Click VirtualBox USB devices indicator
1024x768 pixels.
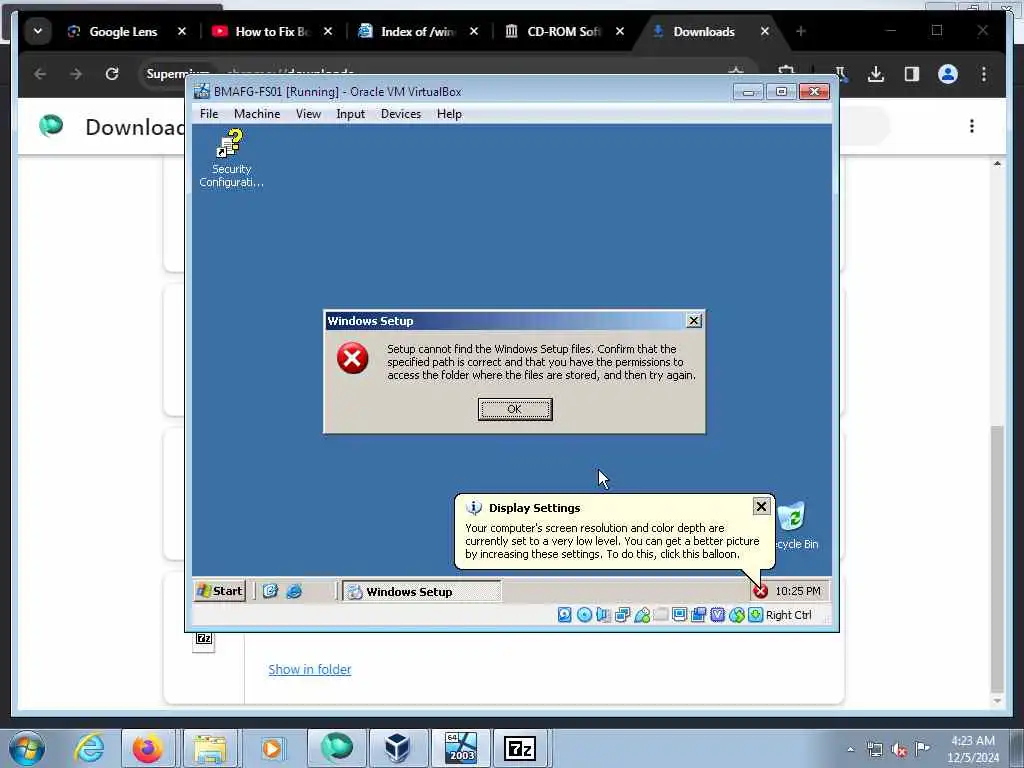click(x=642, y=615)
